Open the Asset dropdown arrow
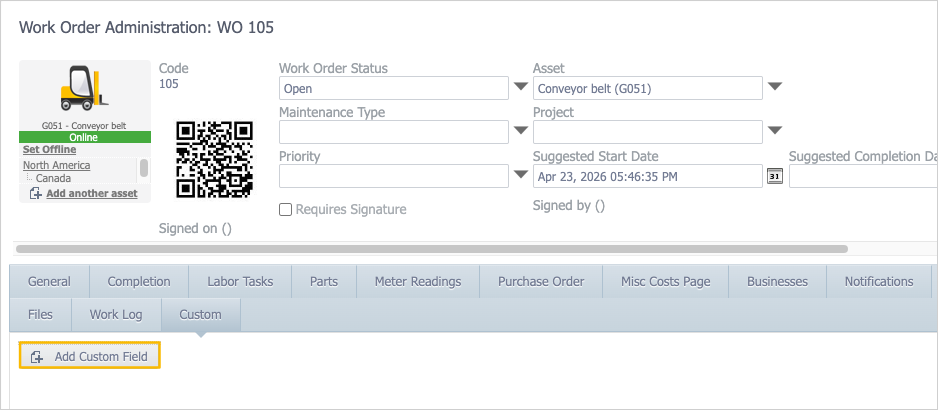The height and width of the screenshot is (410, 938). (x=775, y=87)
